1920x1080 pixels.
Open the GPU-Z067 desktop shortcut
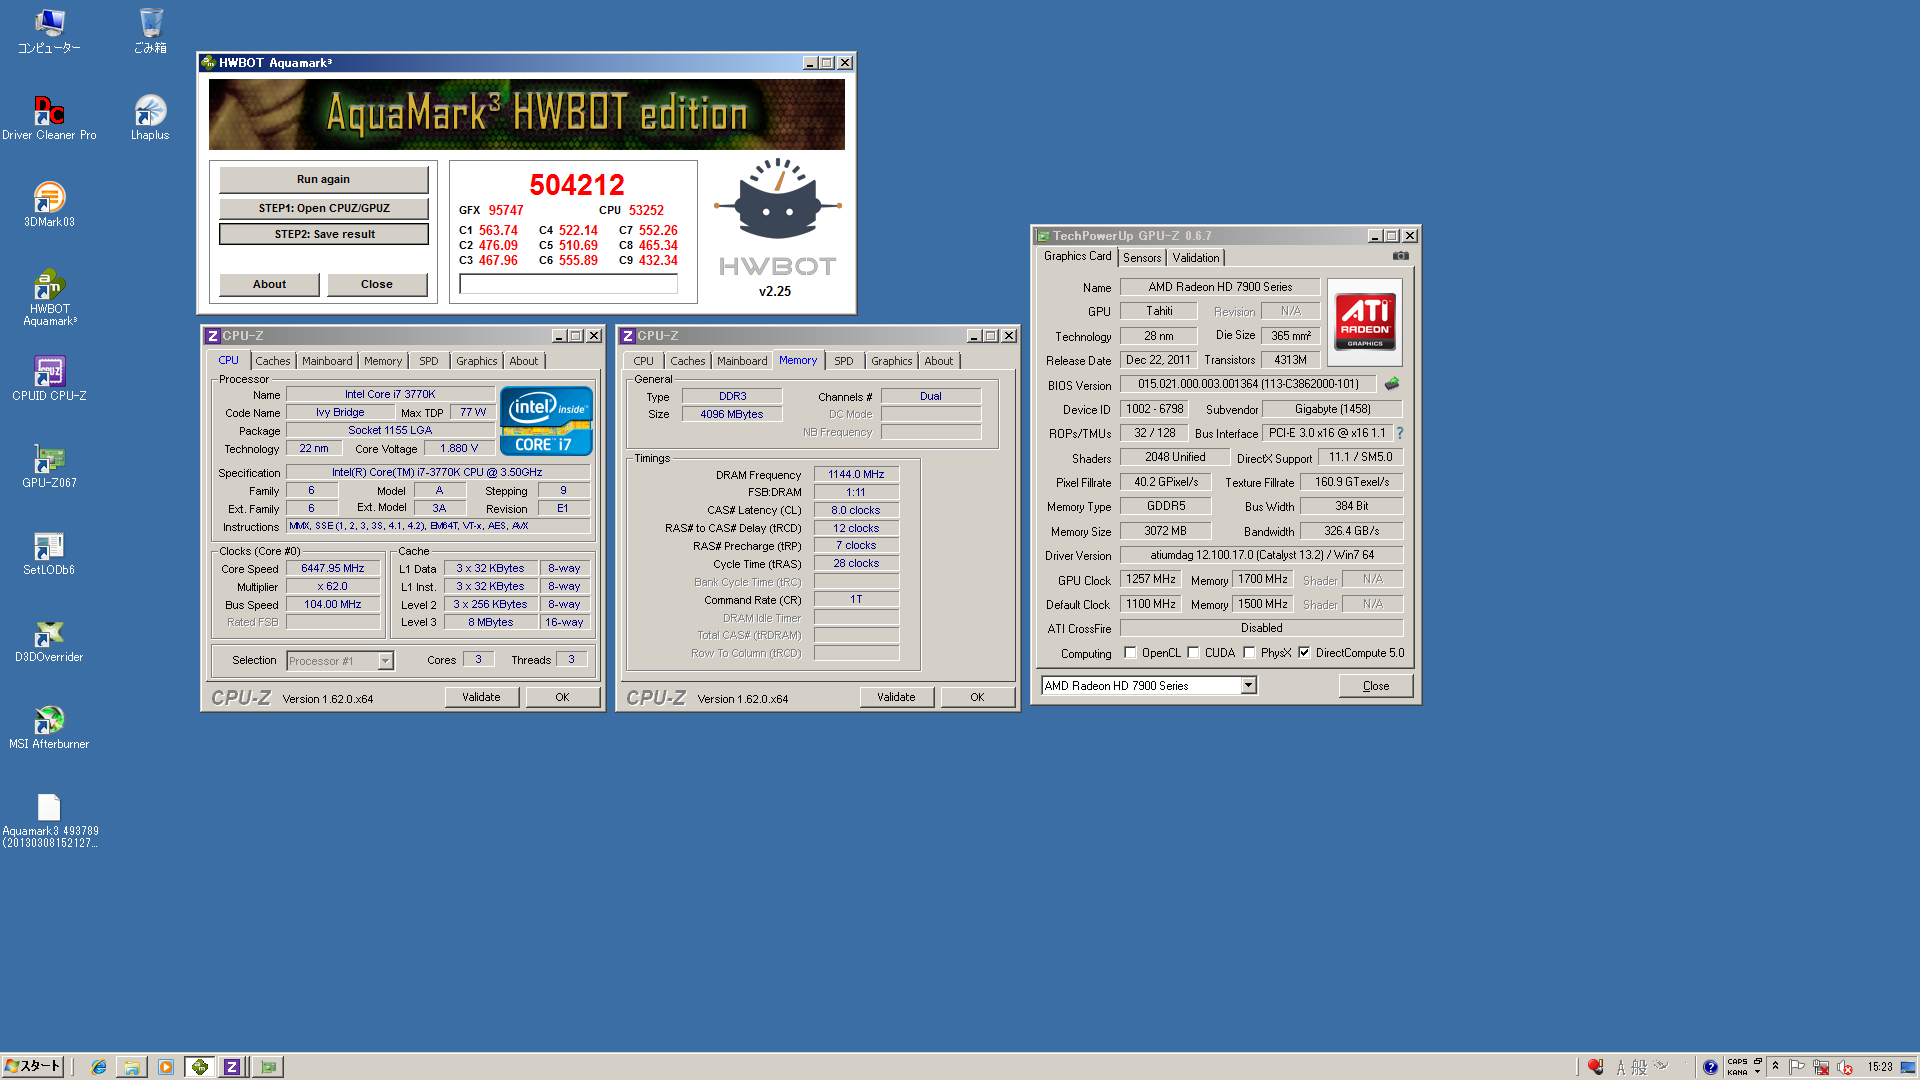coord(49,465)
